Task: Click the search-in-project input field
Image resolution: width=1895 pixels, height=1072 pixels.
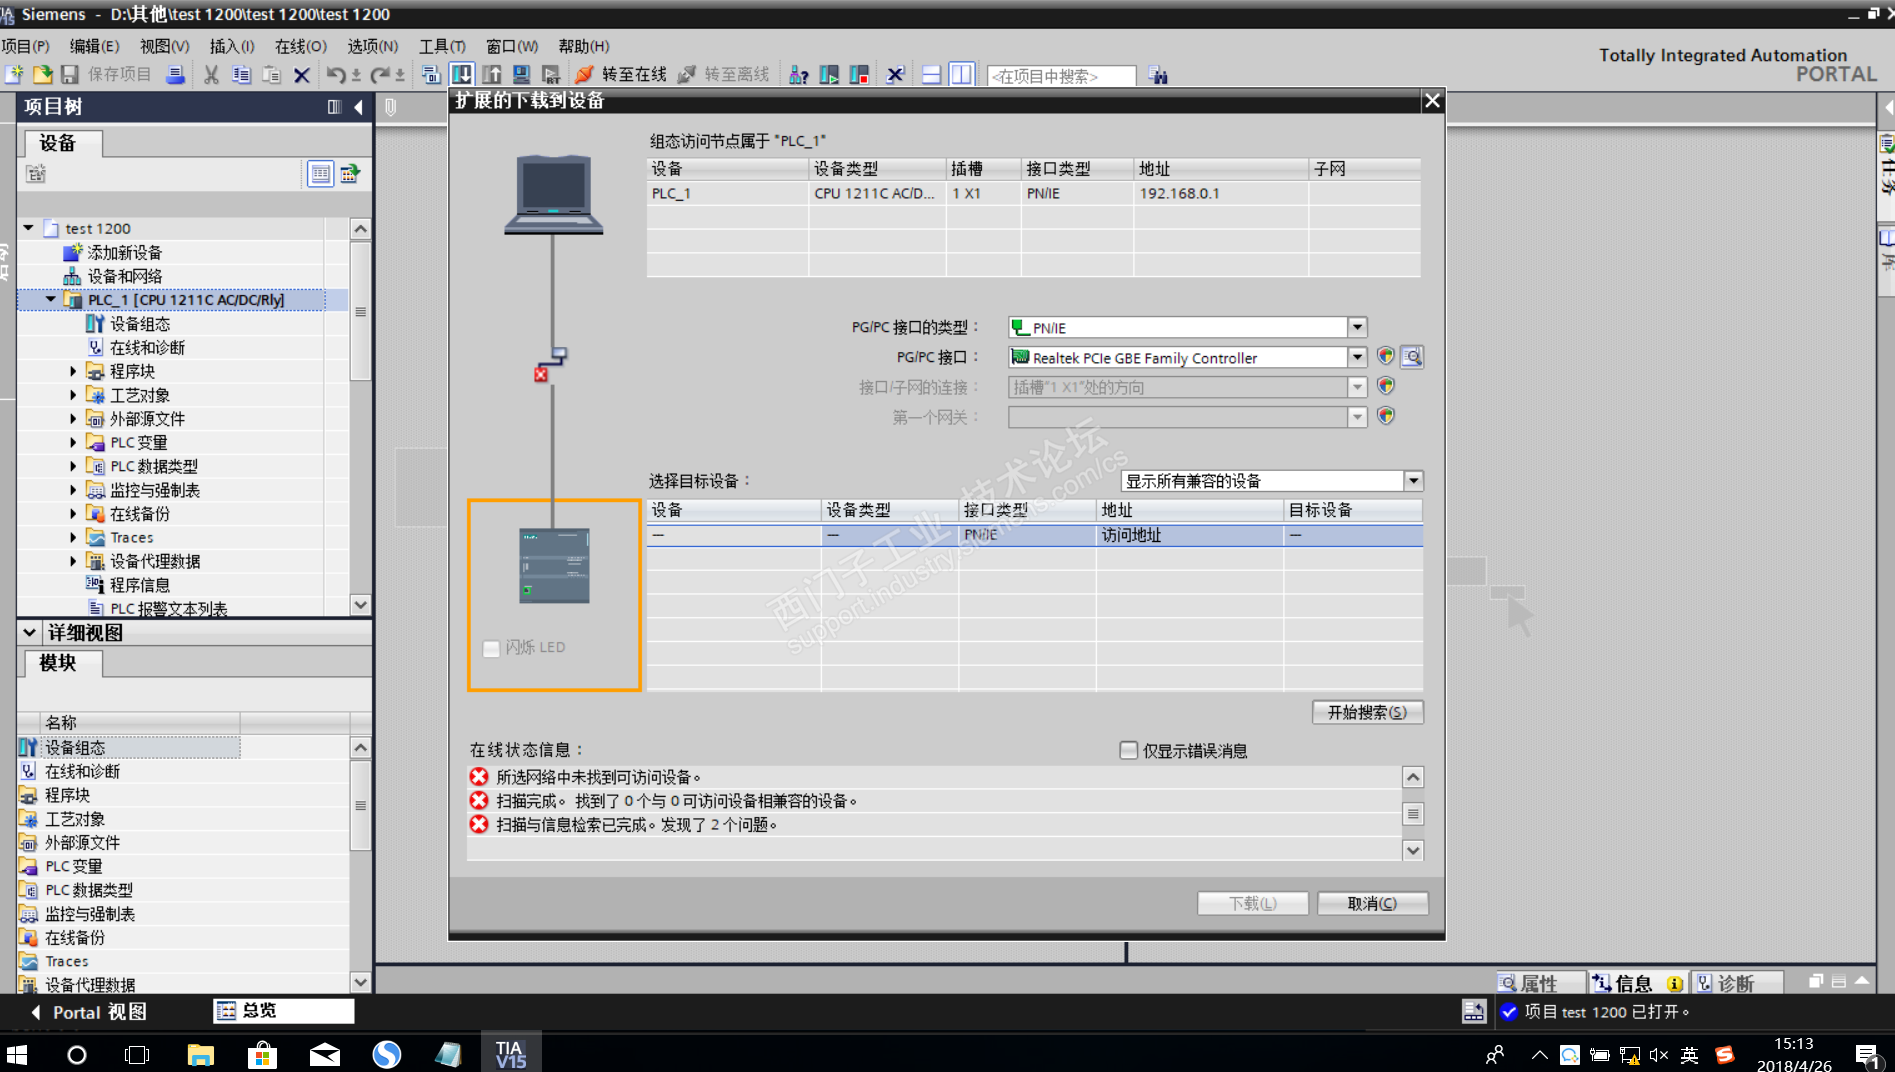Action: point(1060,76)
